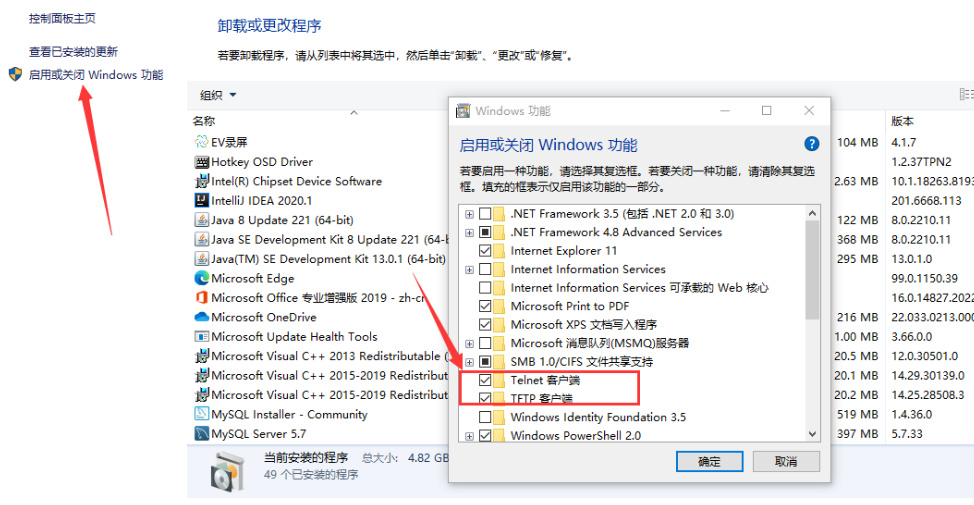Expand the Microsoft 消息队列(MSMQ)服务器 node
This screenshot has height=505, width=974.
(470, 344)
